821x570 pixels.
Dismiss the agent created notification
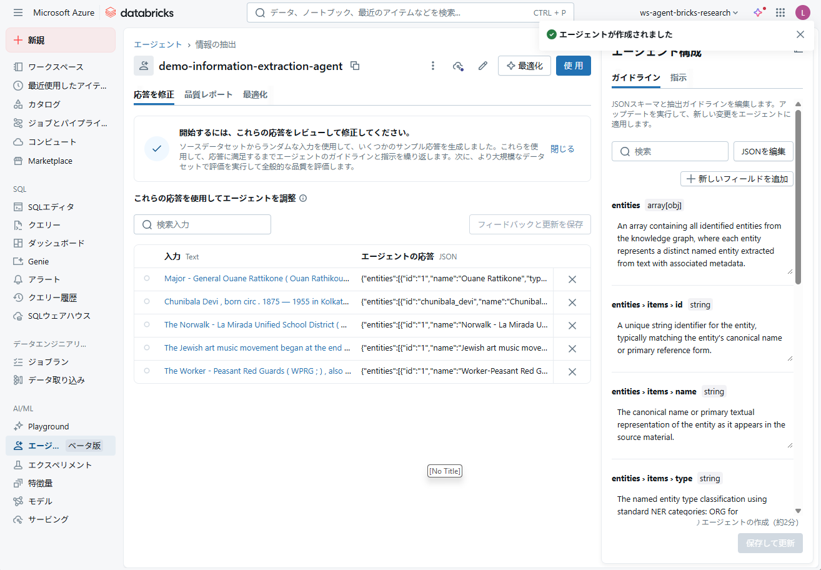(800, 34)
